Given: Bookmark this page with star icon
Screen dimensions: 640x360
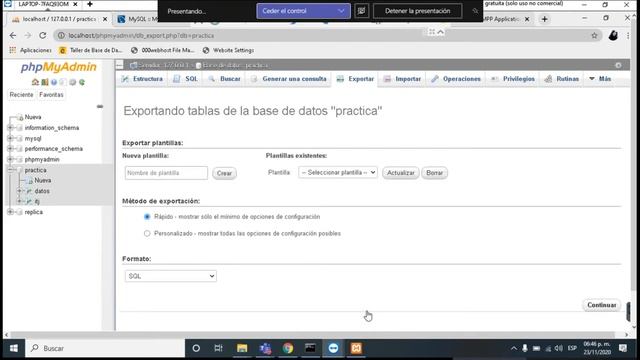Looking at the screenshot, I should tap(594, 36).
